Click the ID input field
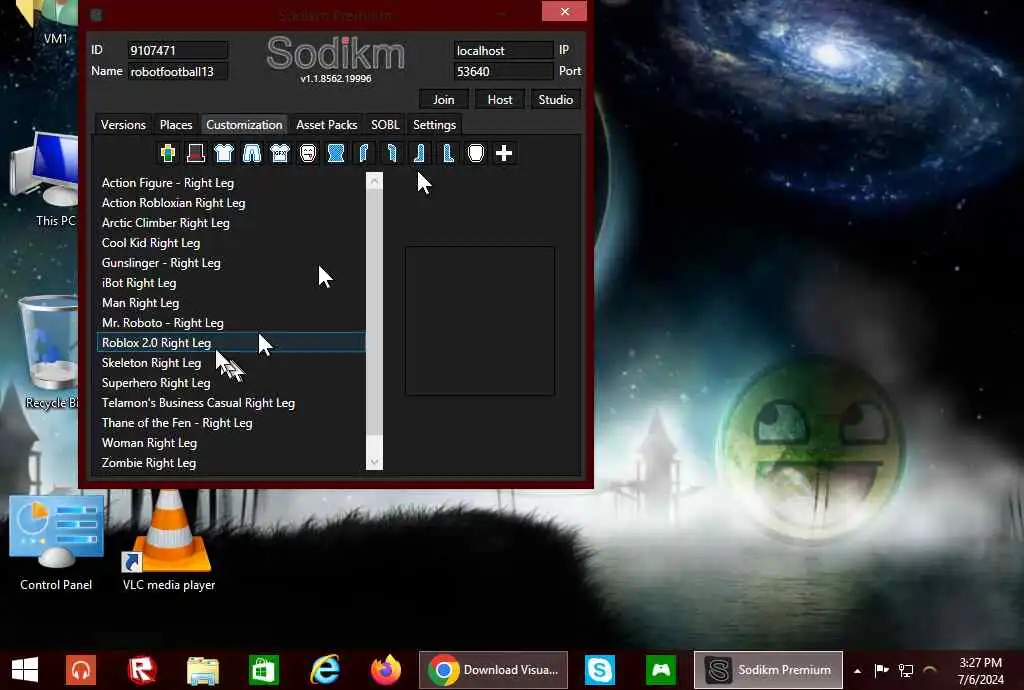The width and height of the screenshot is (1024, 690). pos(177,50)
